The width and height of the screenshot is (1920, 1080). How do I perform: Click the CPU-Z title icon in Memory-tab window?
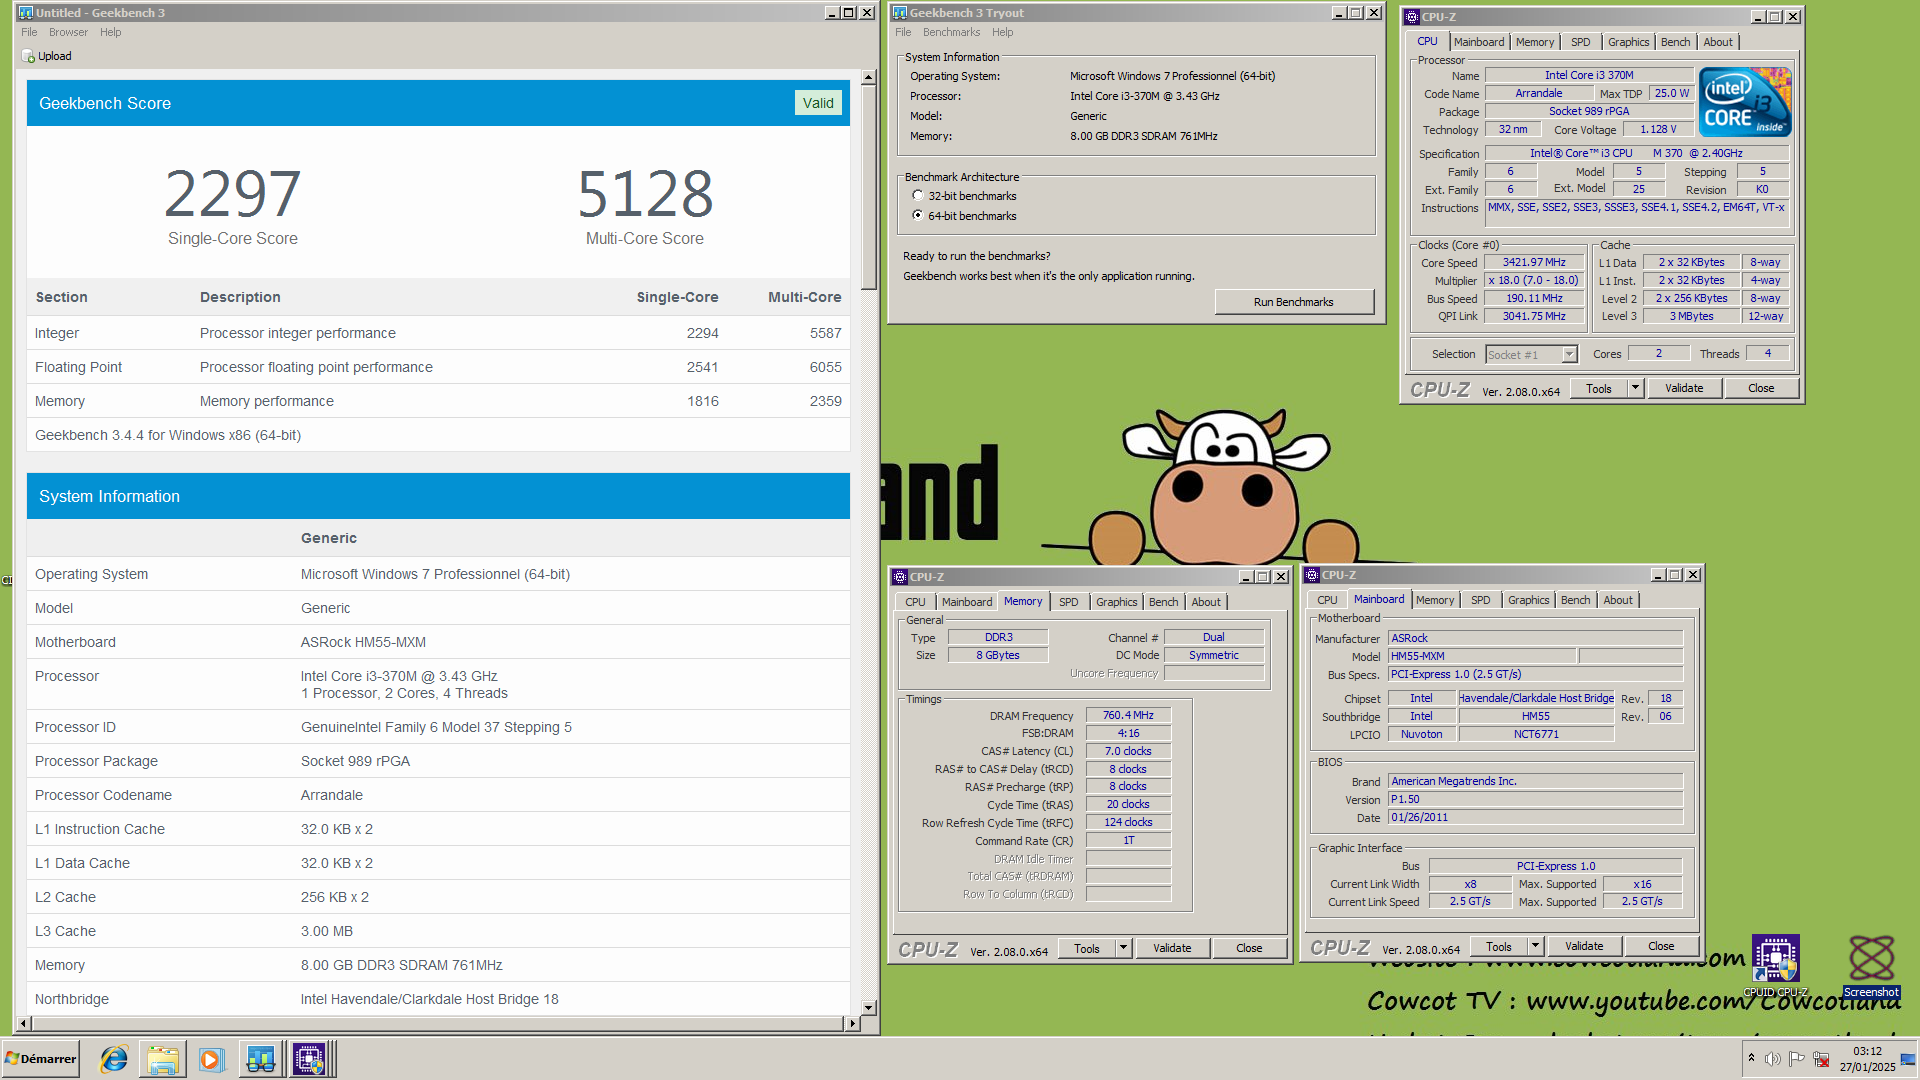[x=900, y=577]
